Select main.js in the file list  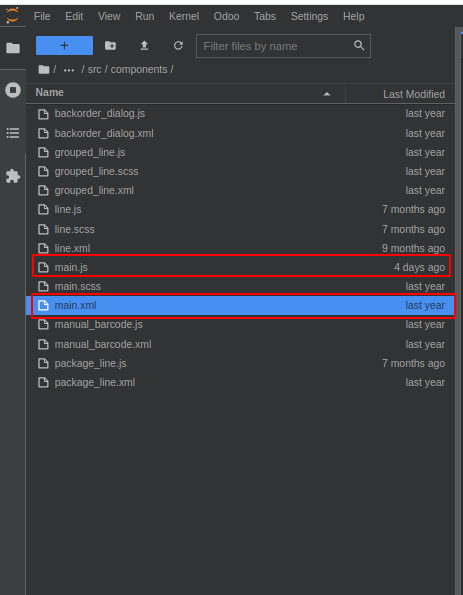[241, 267]
